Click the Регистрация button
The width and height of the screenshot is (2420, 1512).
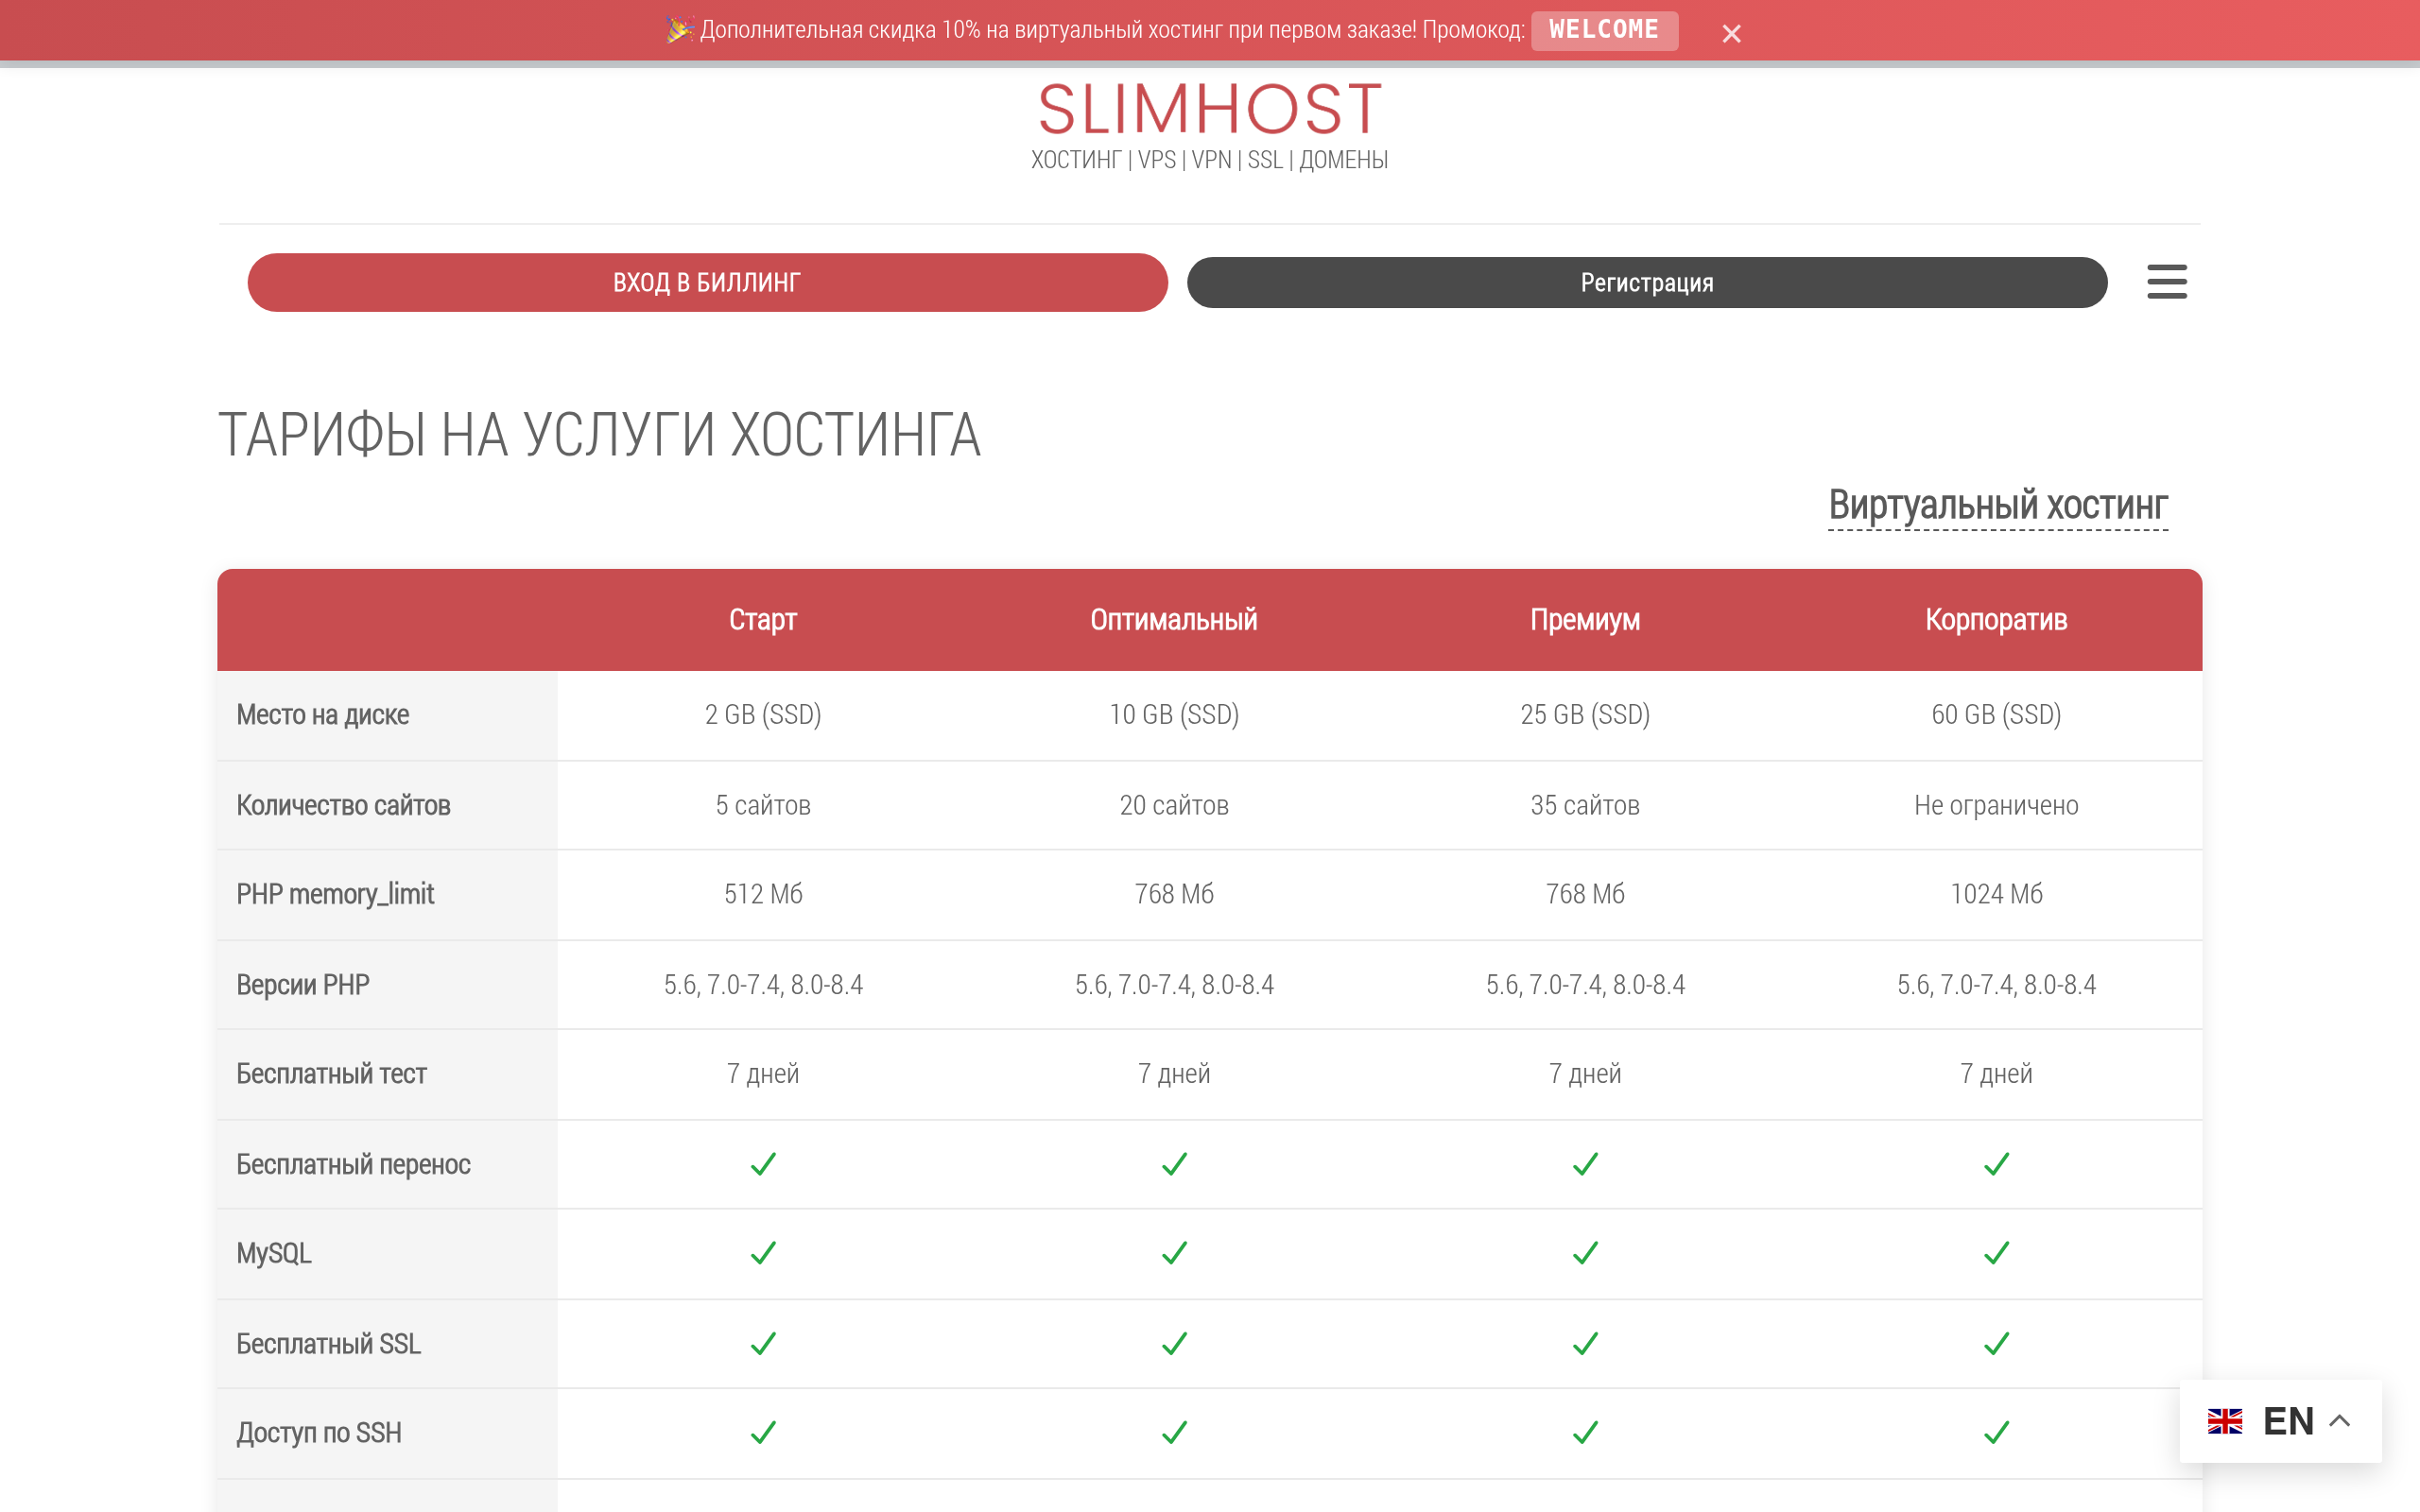pyautogui.click(x=1647, y=283)
